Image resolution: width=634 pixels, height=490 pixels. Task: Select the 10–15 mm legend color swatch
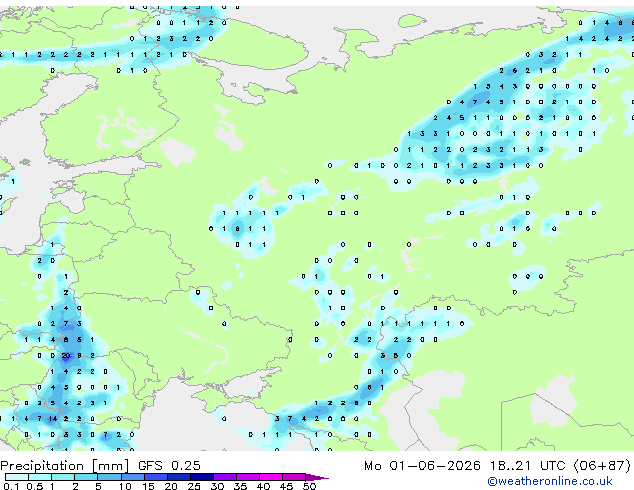[132, 477]
